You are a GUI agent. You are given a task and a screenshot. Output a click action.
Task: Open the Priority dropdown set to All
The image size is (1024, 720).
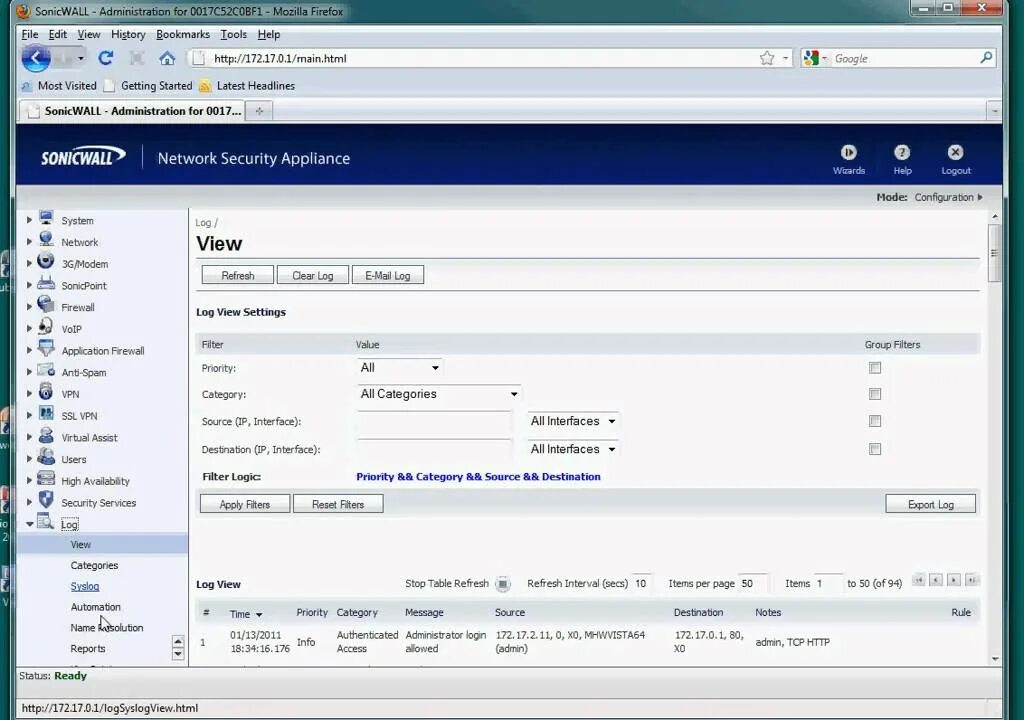coord(399,368)
